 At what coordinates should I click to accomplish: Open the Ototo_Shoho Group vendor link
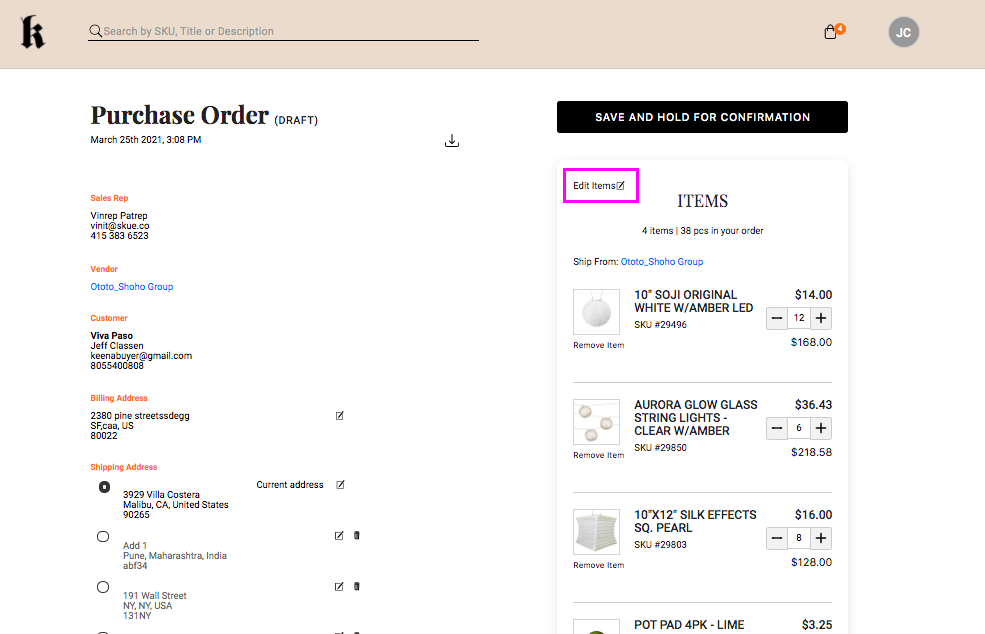(131, 286)
